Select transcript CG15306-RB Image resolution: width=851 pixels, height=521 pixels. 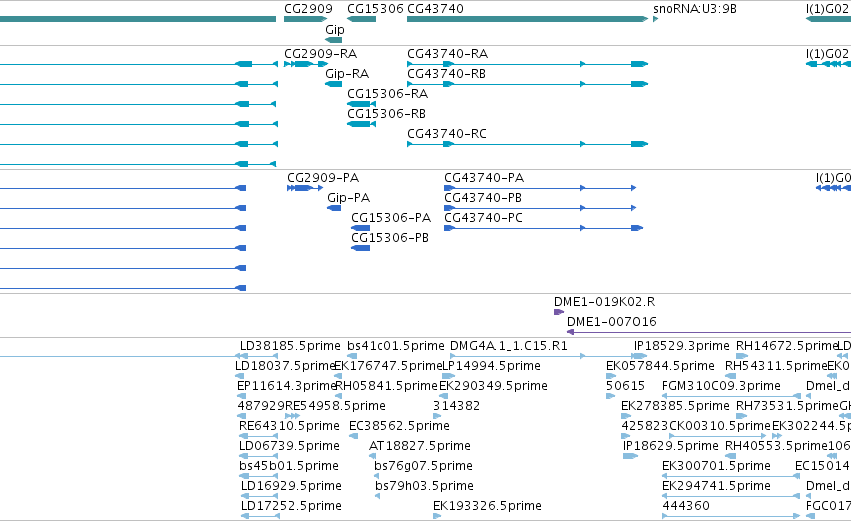coord(386,114)
